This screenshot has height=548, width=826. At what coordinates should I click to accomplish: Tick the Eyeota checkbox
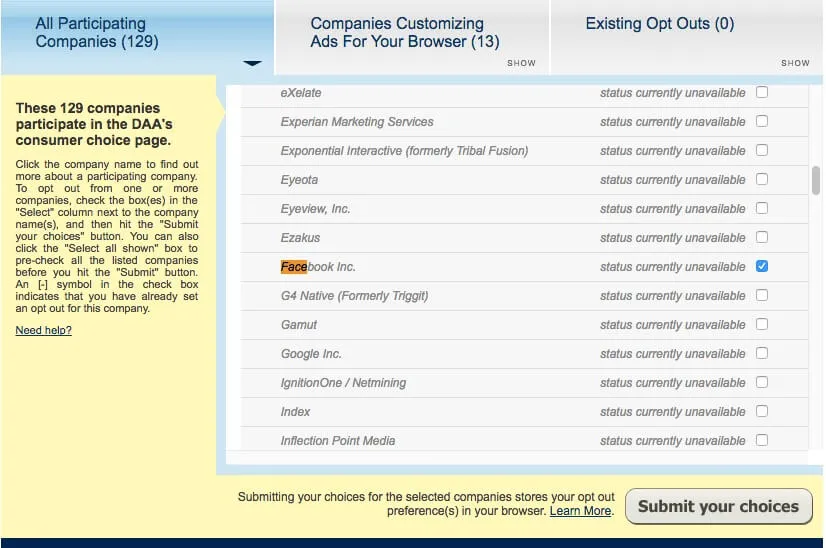(x=762, y=180)
